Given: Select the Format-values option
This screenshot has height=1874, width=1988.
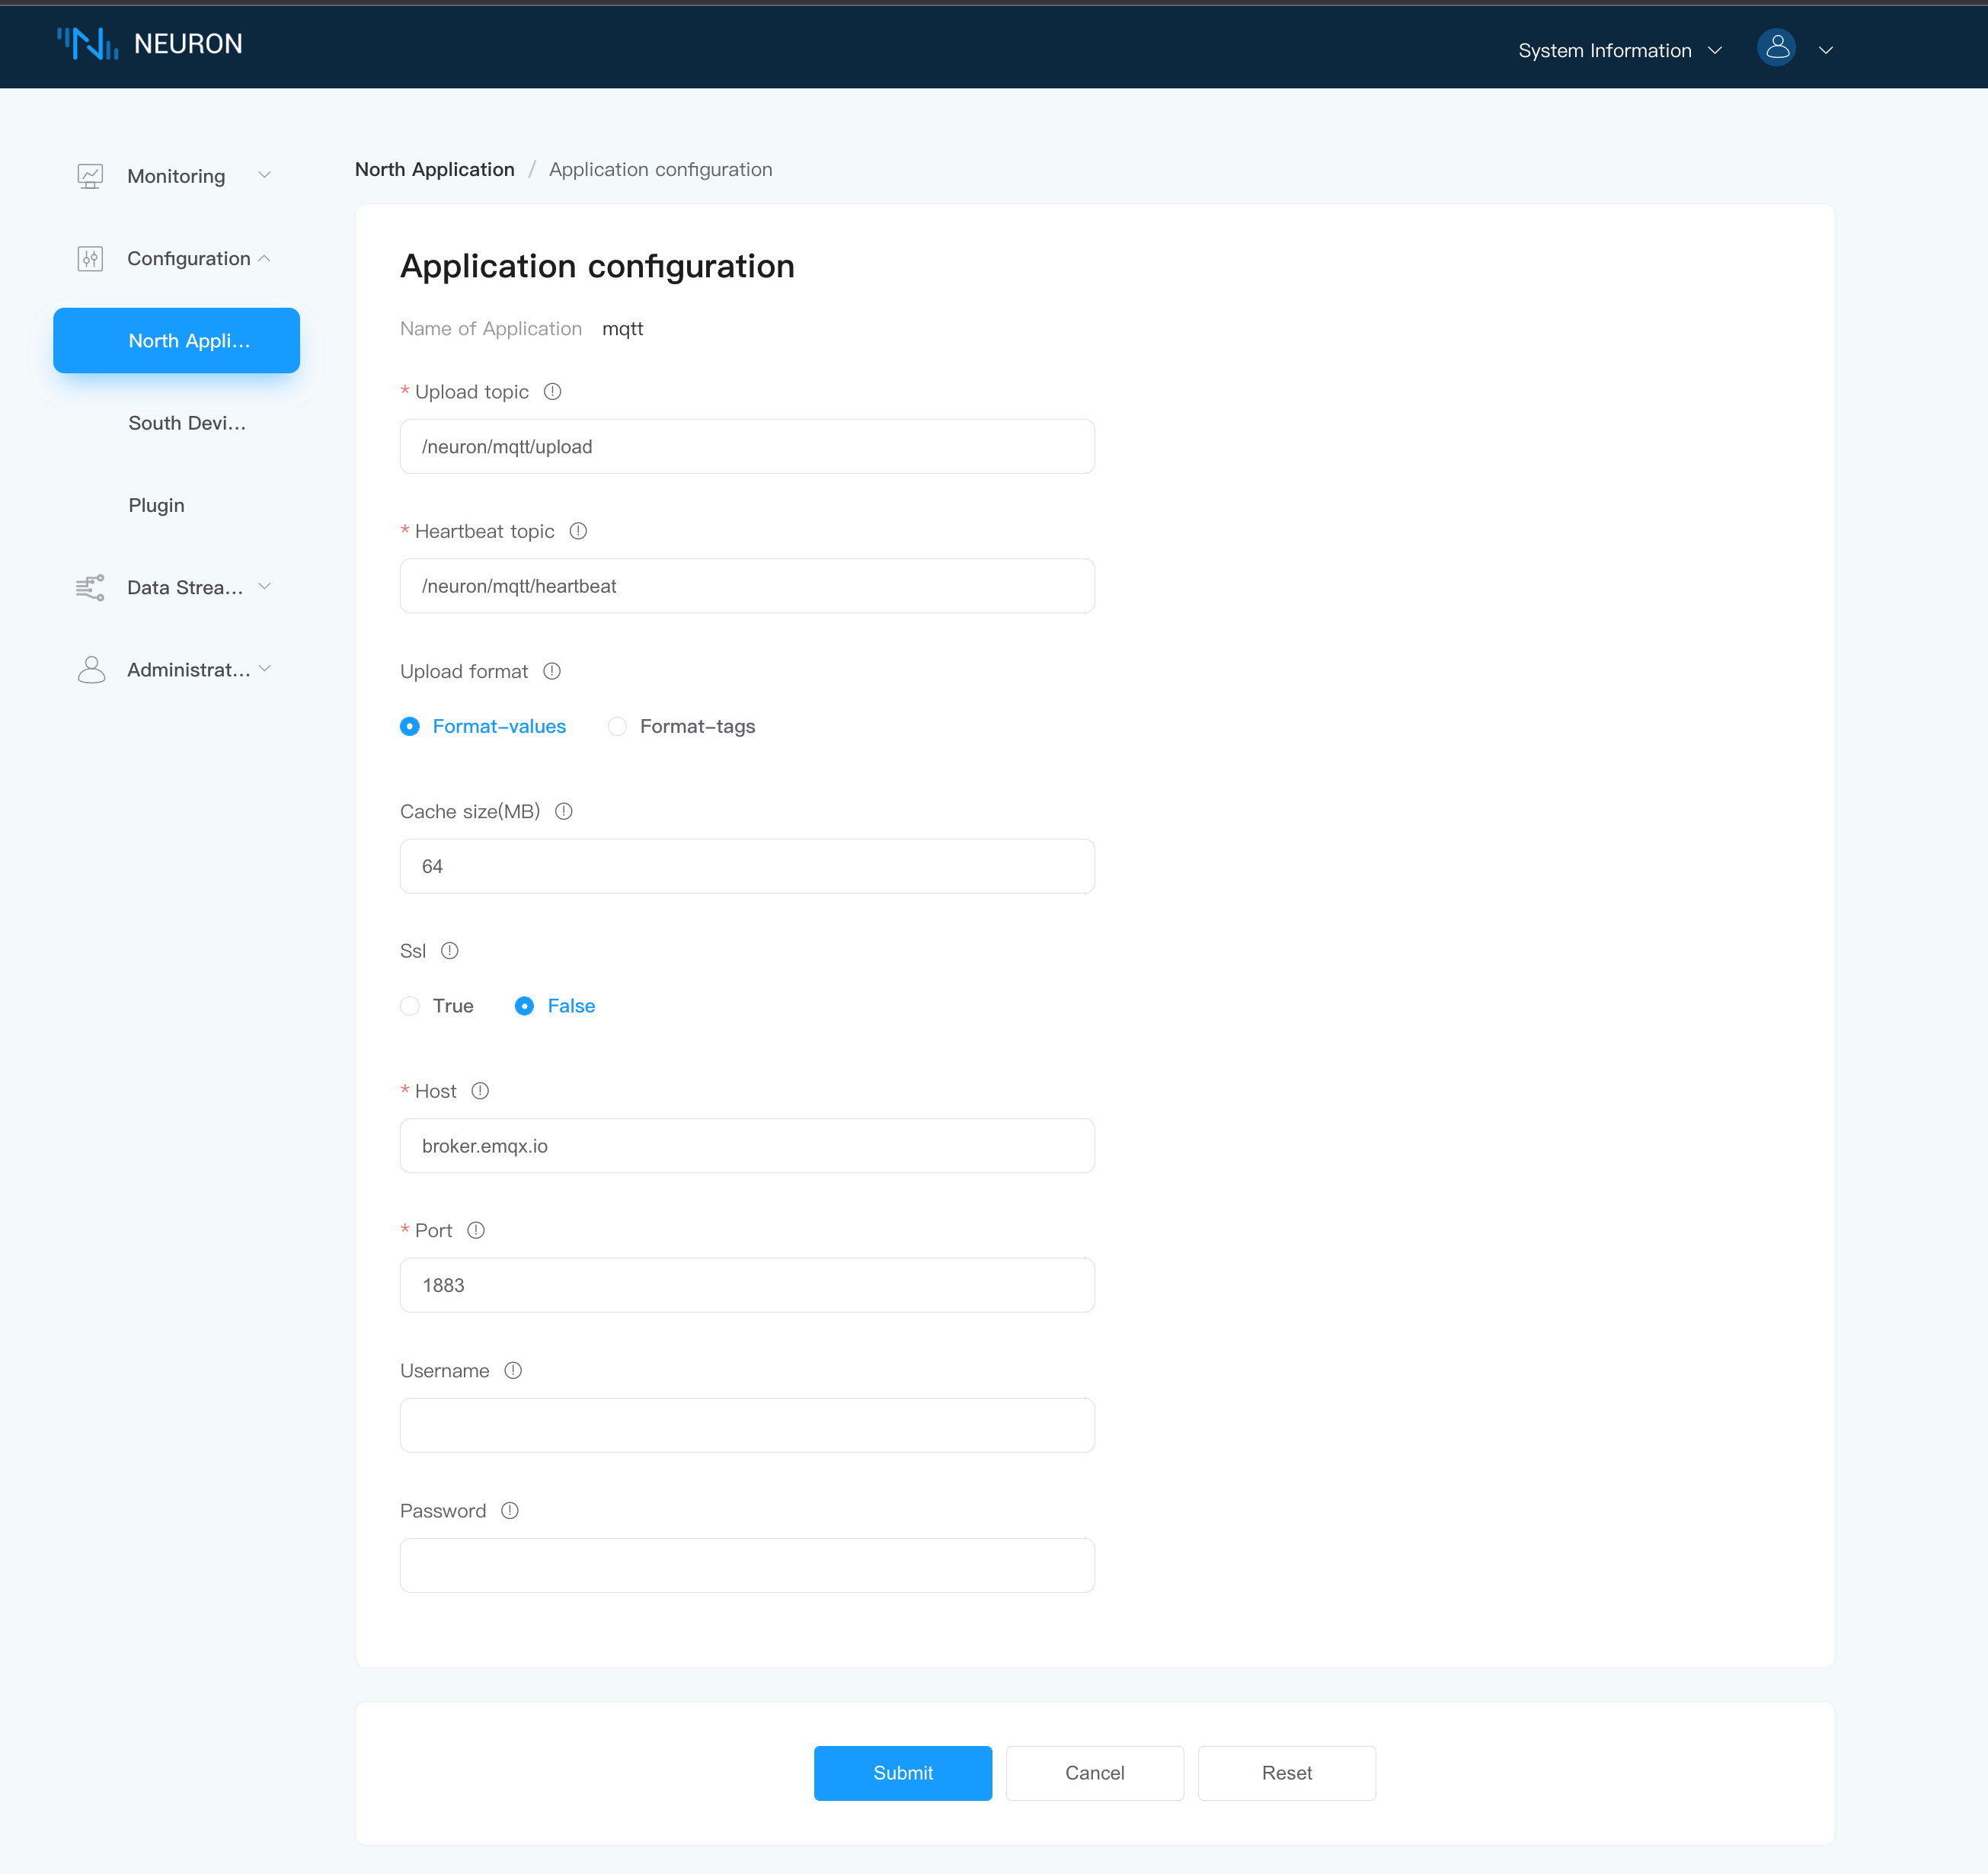Looking at the screenshot, I should 410,726.
